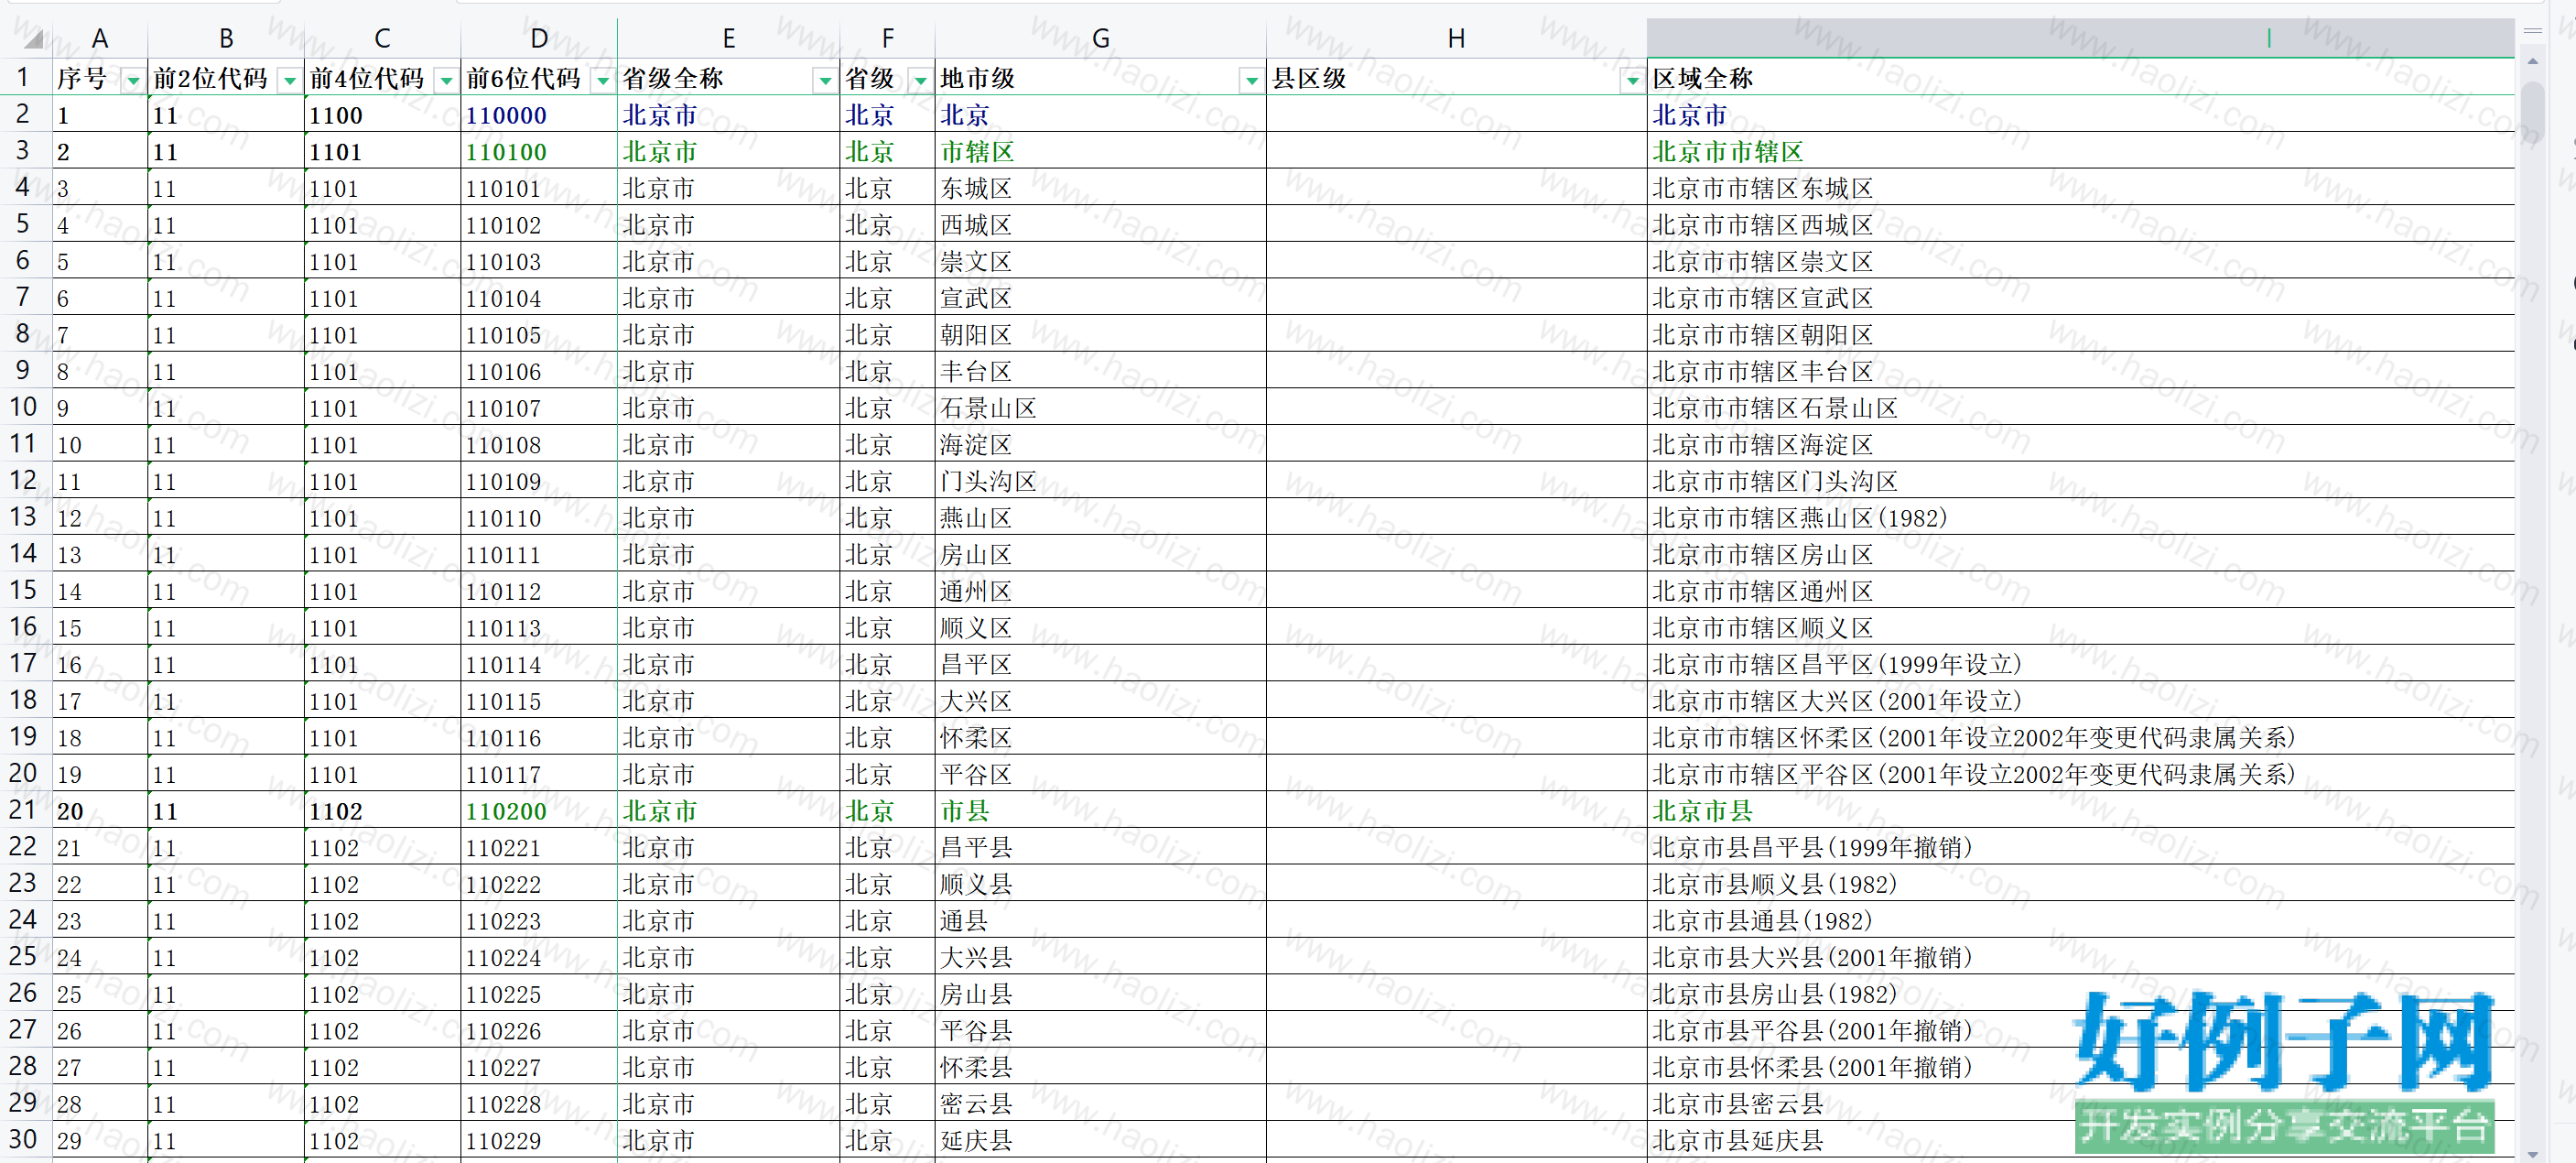Click the 密云县 cell in column G

[x=1101, y=1104]
